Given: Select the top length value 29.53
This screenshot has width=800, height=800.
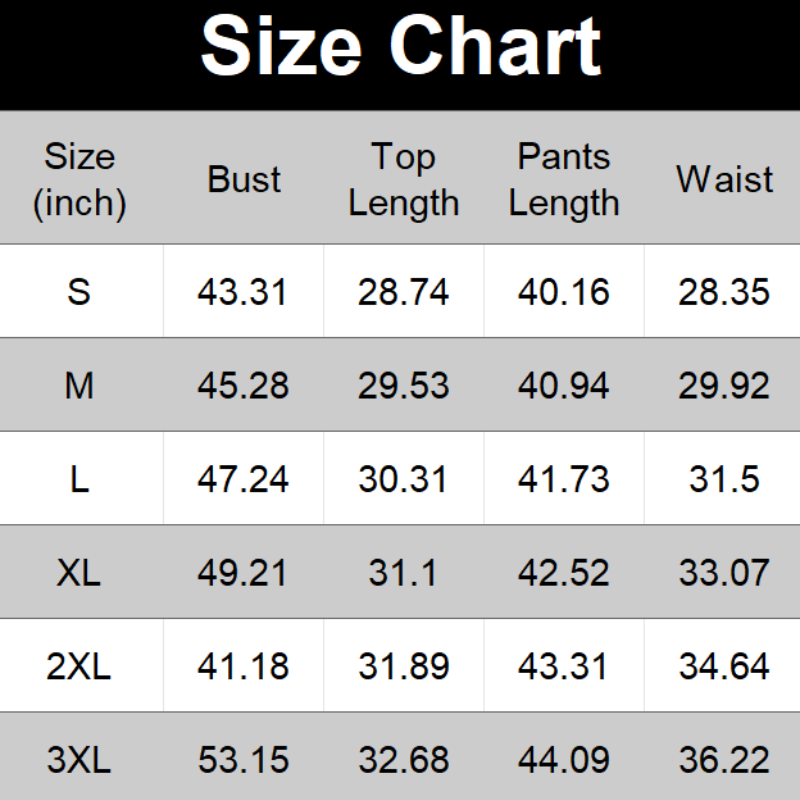Looking at the screenshot, I should click(404, 385).
